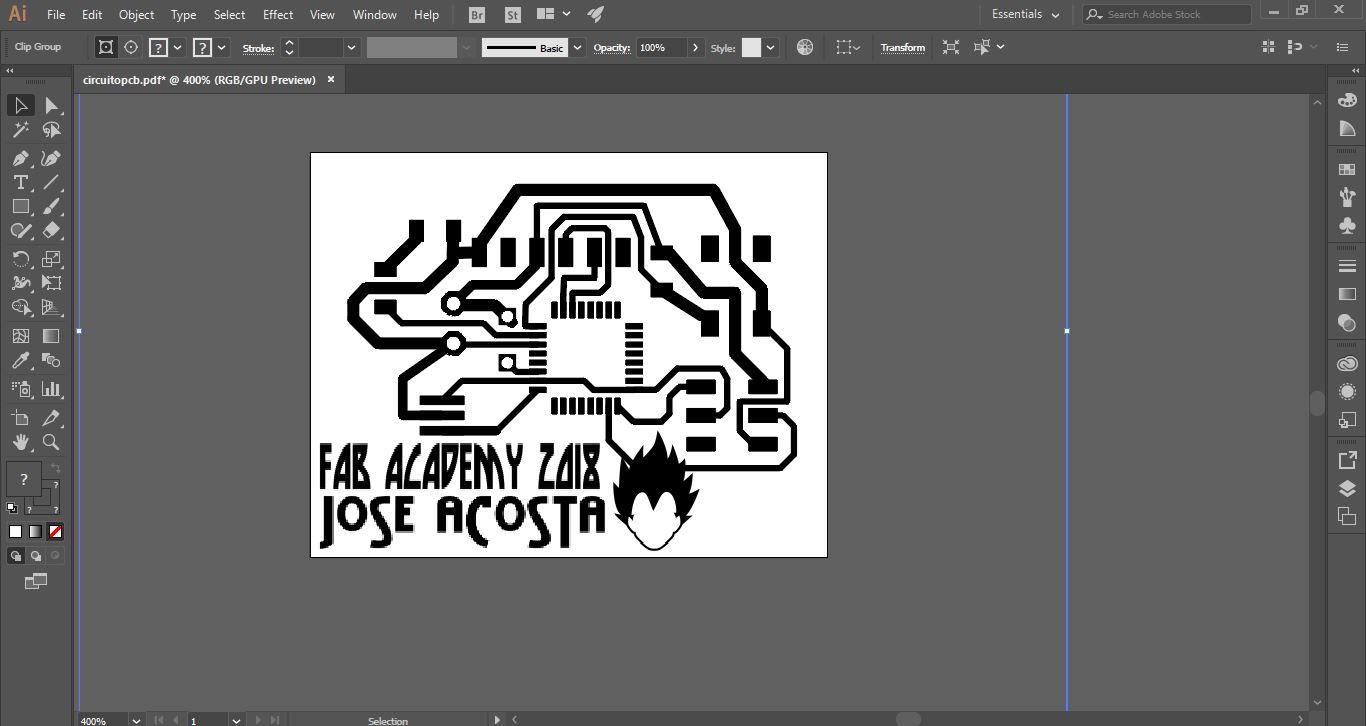Switch to Draw Normal mode

(16, 556)
